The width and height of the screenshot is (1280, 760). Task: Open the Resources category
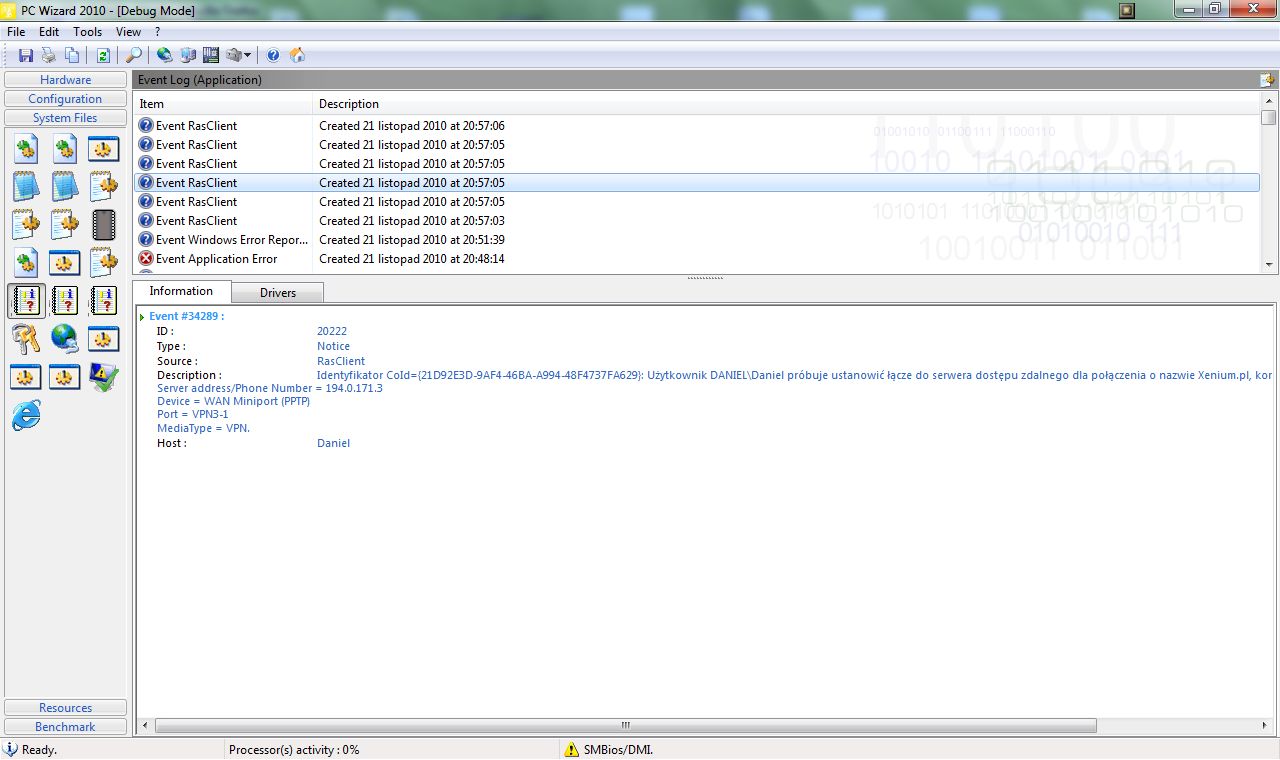tap(66, 708)
